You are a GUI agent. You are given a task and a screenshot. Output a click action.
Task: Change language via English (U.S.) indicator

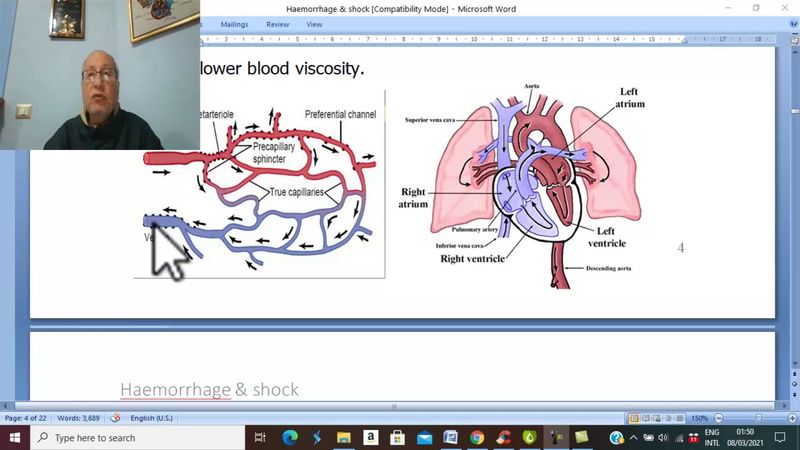(x=152, y=418)
